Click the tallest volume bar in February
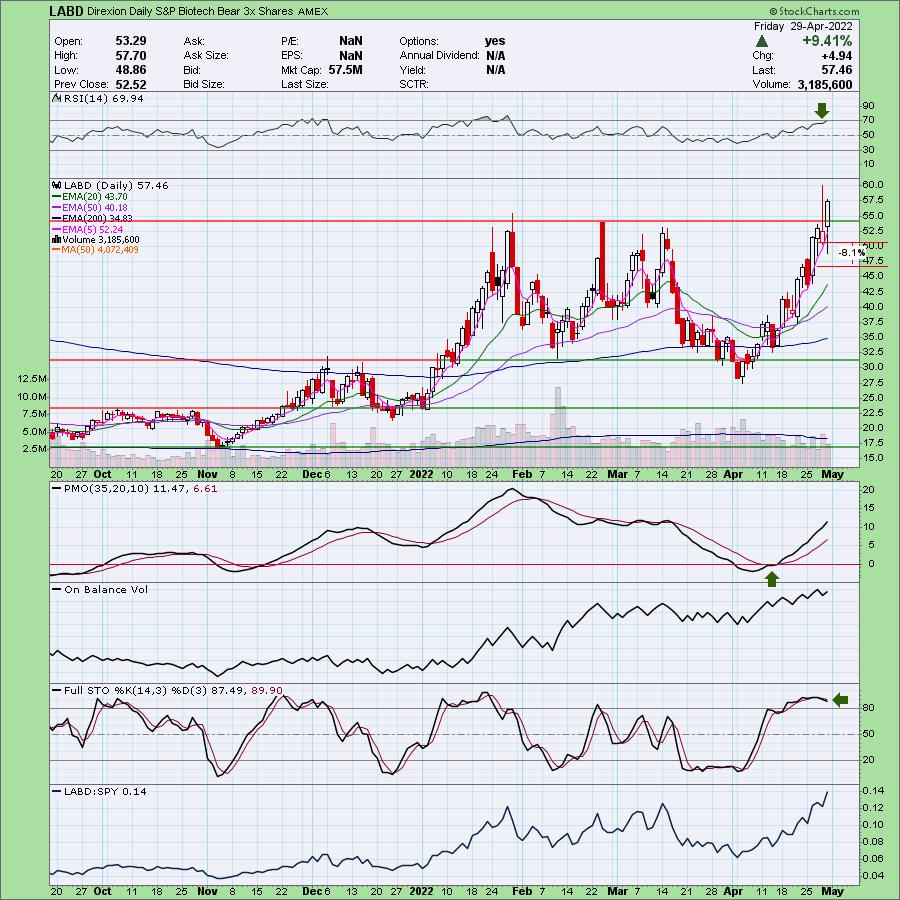 557,427
